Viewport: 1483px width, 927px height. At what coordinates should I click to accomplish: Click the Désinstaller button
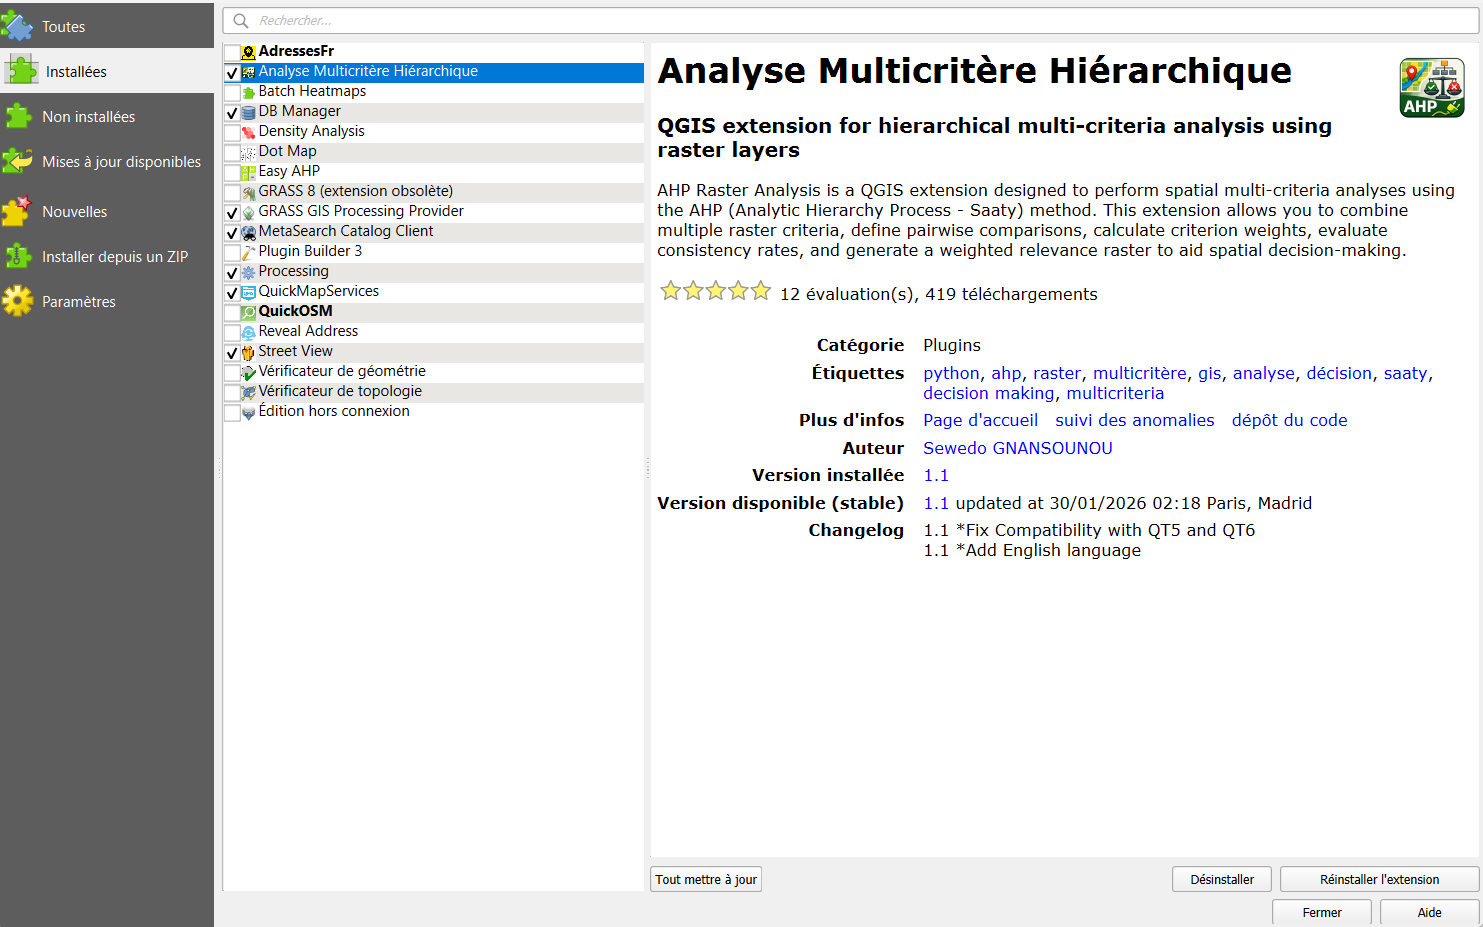pos(1221,879)
